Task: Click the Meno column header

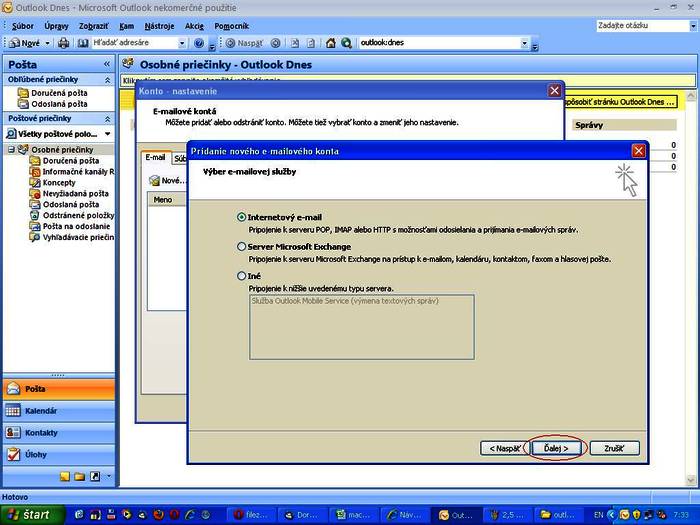Action: [166, 200]
